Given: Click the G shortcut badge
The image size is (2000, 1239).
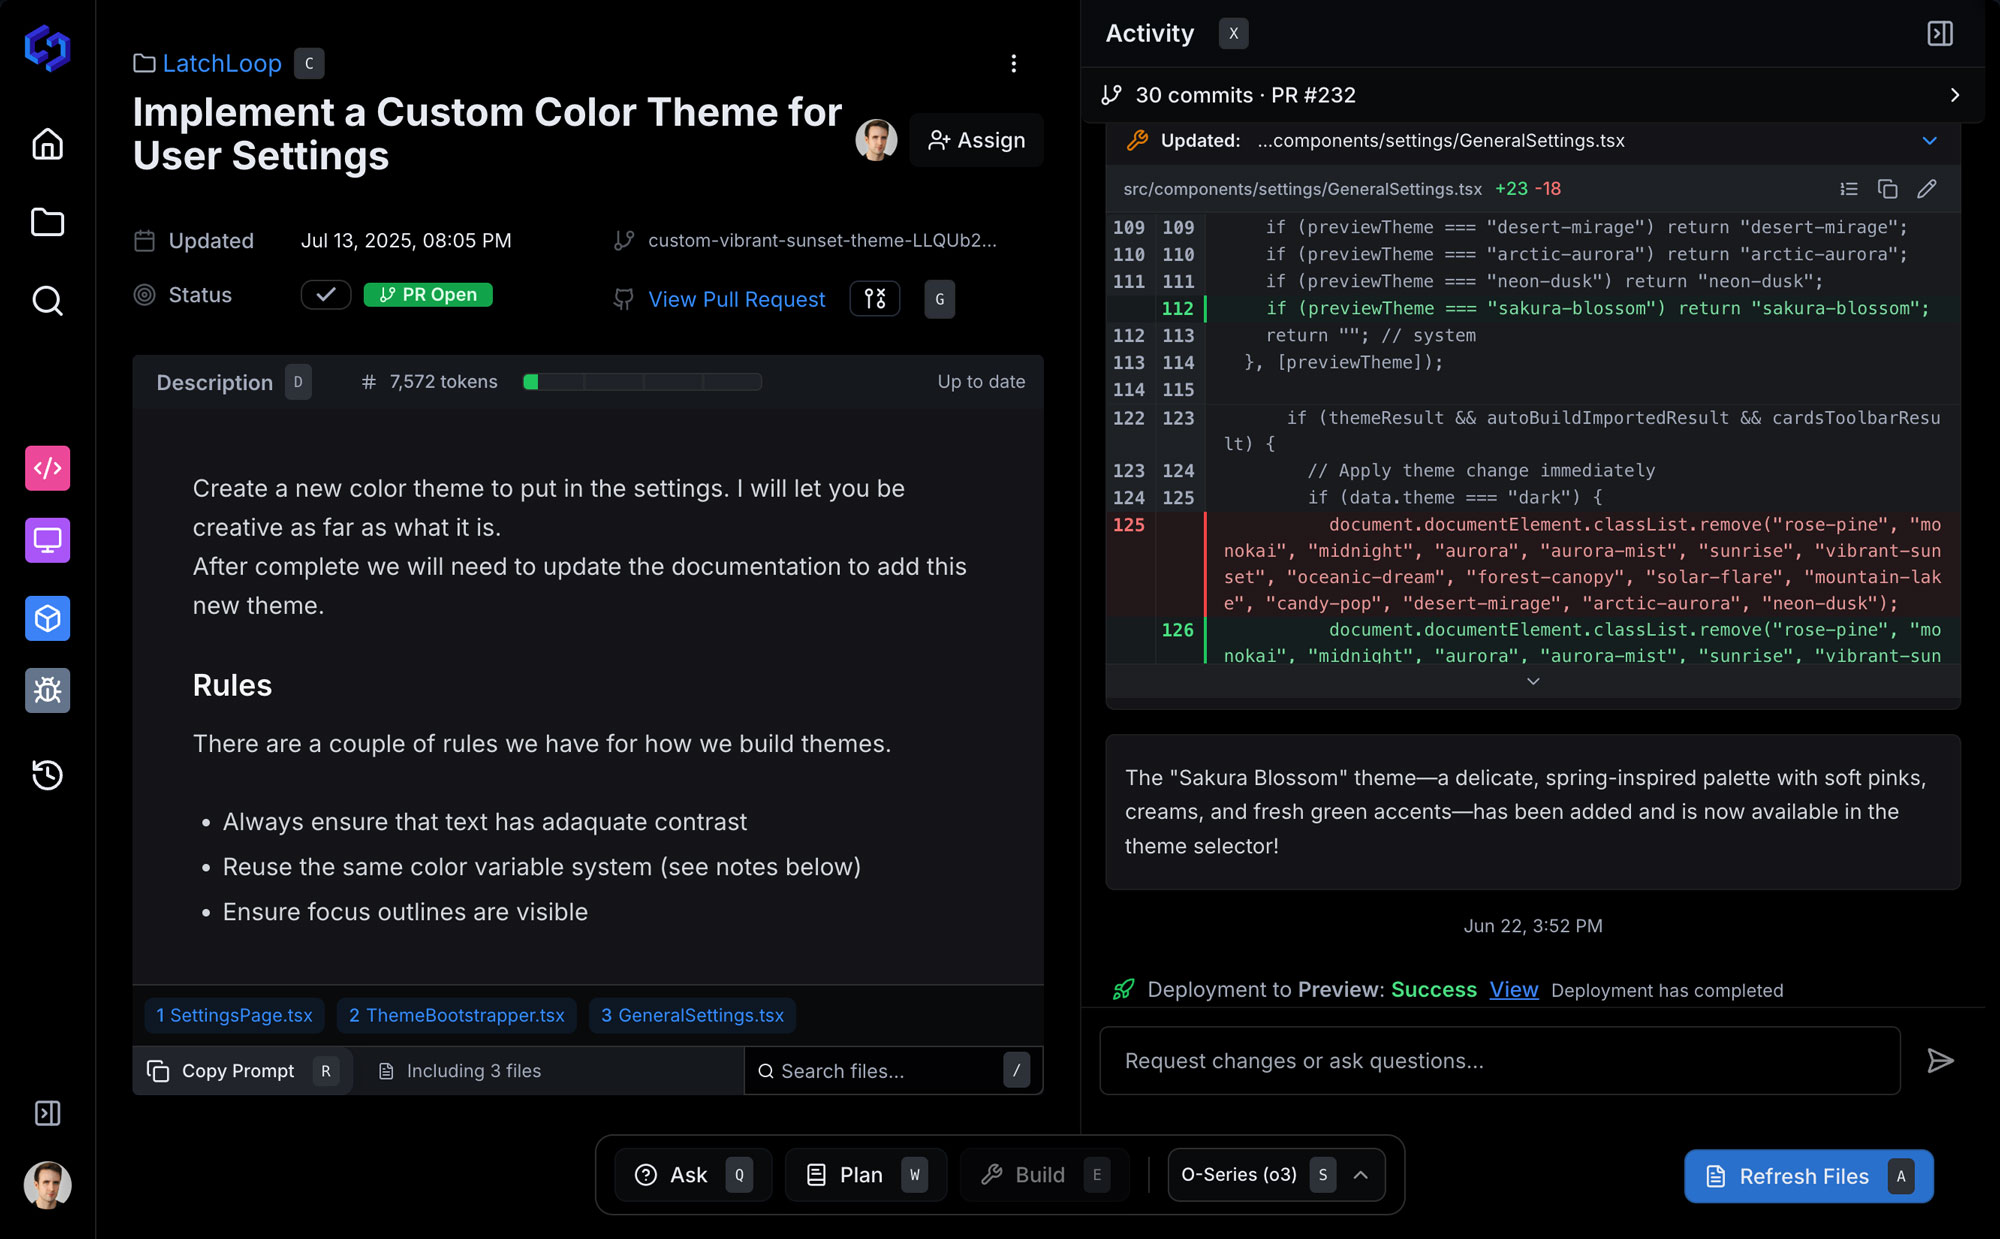Looking at the screenshot, I should [939, 299].
